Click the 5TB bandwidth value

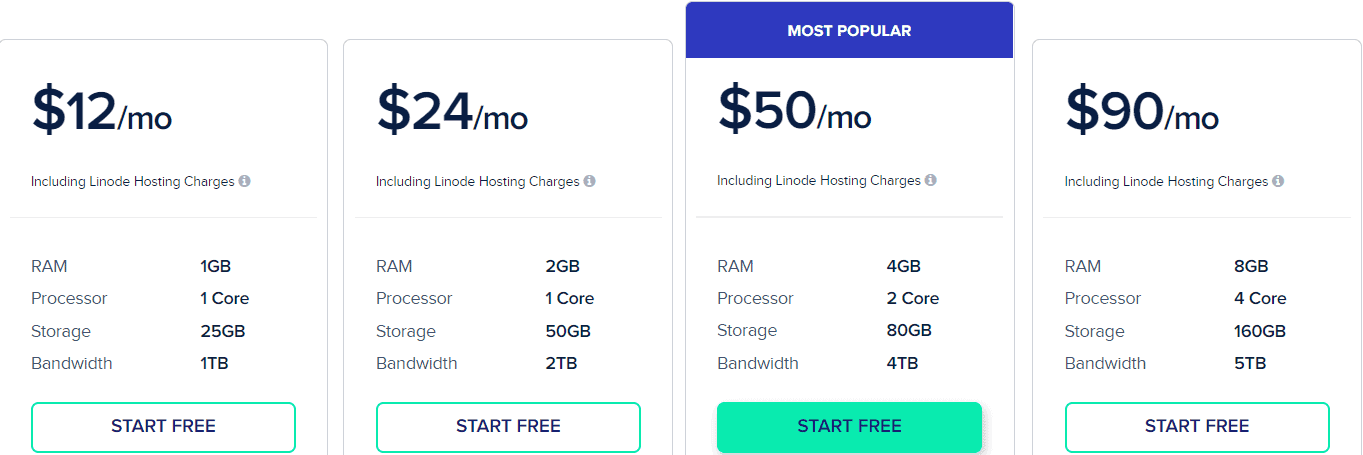1250,363
